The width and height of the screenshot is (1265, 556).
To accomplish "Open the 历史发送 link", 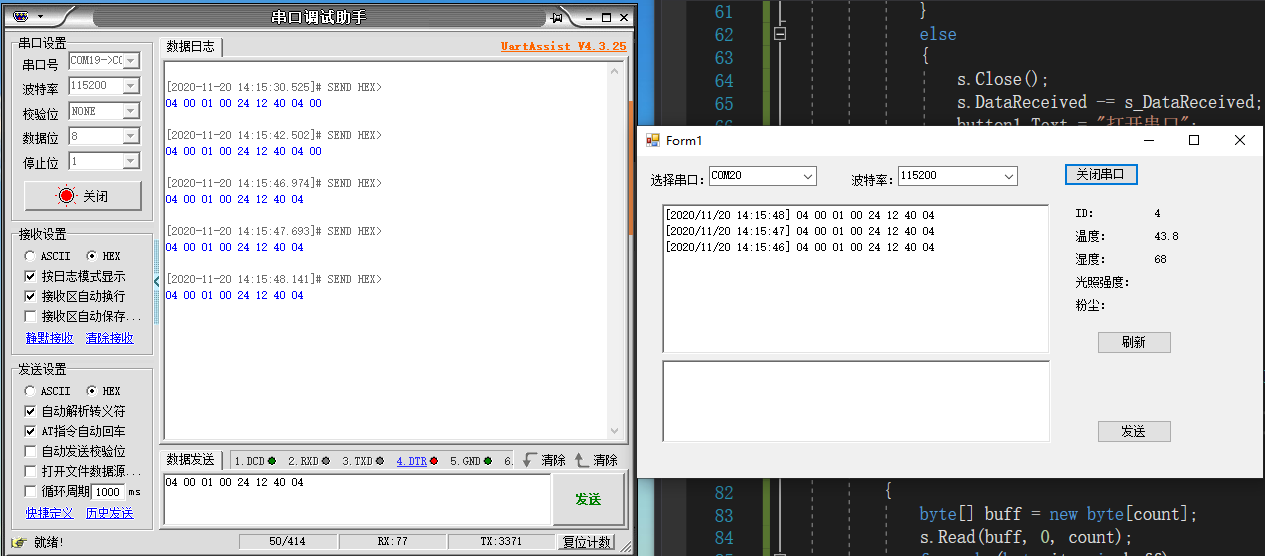I will (x=109, y=513).
